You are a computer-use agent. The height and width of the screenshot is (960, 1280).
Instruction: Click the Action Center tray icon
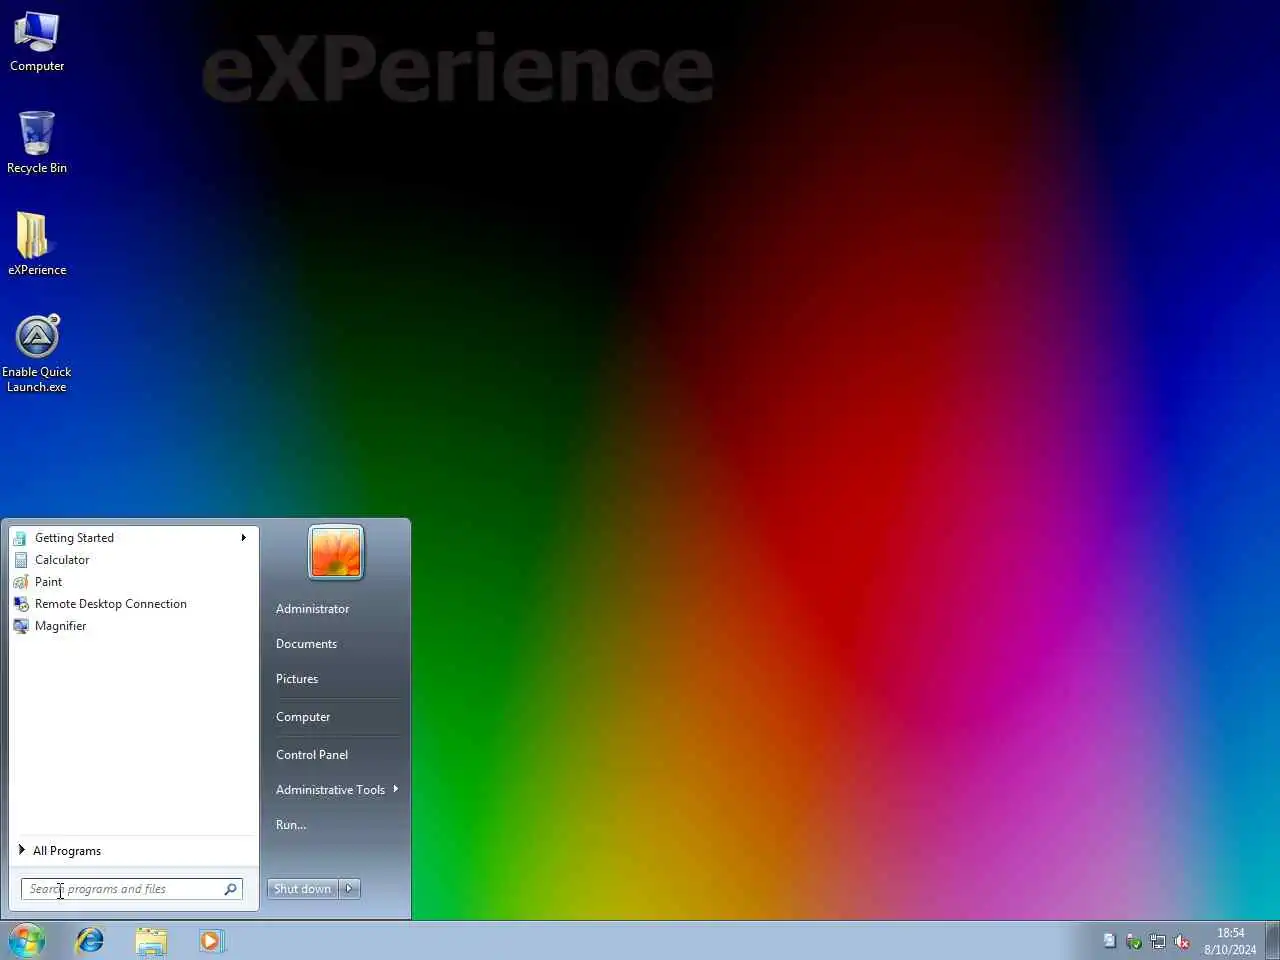(1110, 941)
